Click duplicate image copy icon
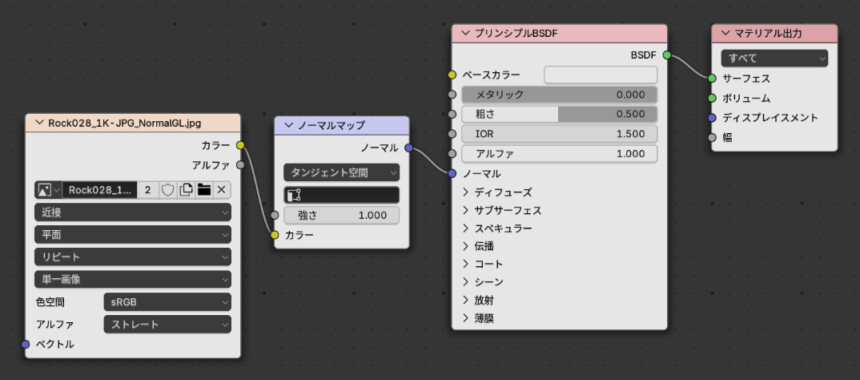Viewport: 860px width, 380px height. point(186,190)
